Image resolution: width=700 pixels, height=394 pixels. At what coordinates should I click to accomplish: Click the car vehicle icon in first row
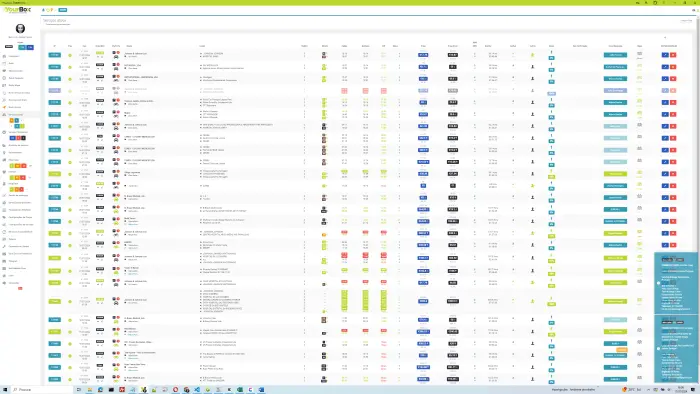(x=116, y=57)
